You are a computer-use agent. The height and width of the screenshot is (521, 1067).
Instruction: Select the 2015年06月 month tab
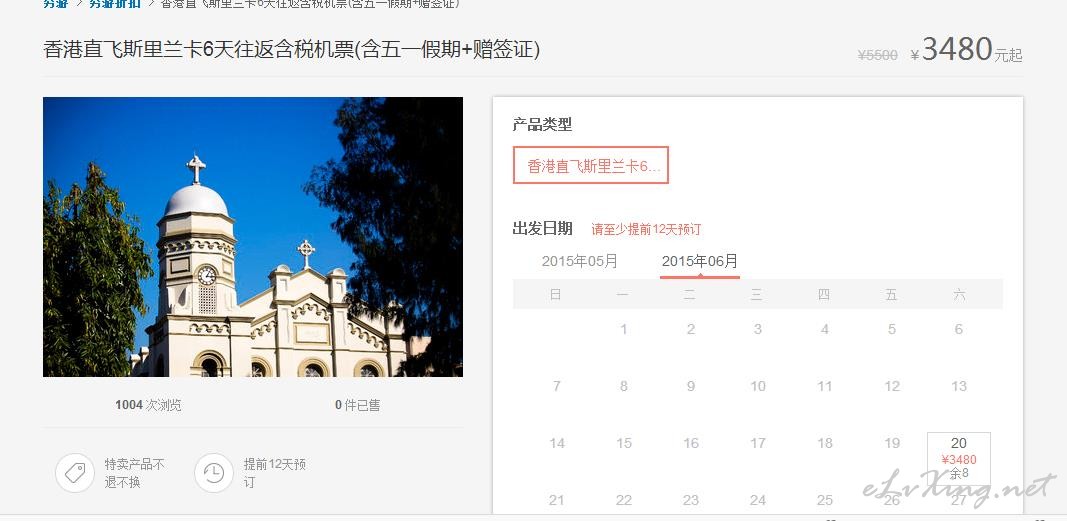[x=700, y=261]
